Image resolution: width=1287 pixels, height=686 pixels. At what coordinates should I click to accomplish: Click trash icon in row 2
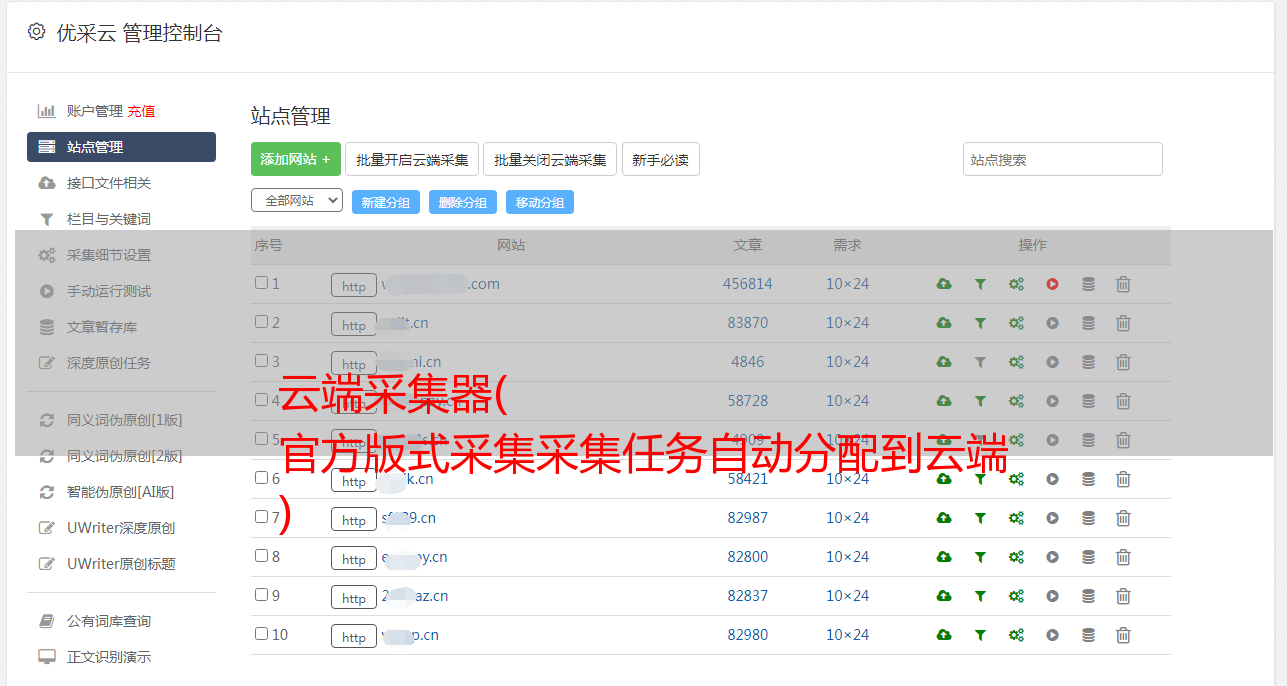click(x=1123, y=323)
